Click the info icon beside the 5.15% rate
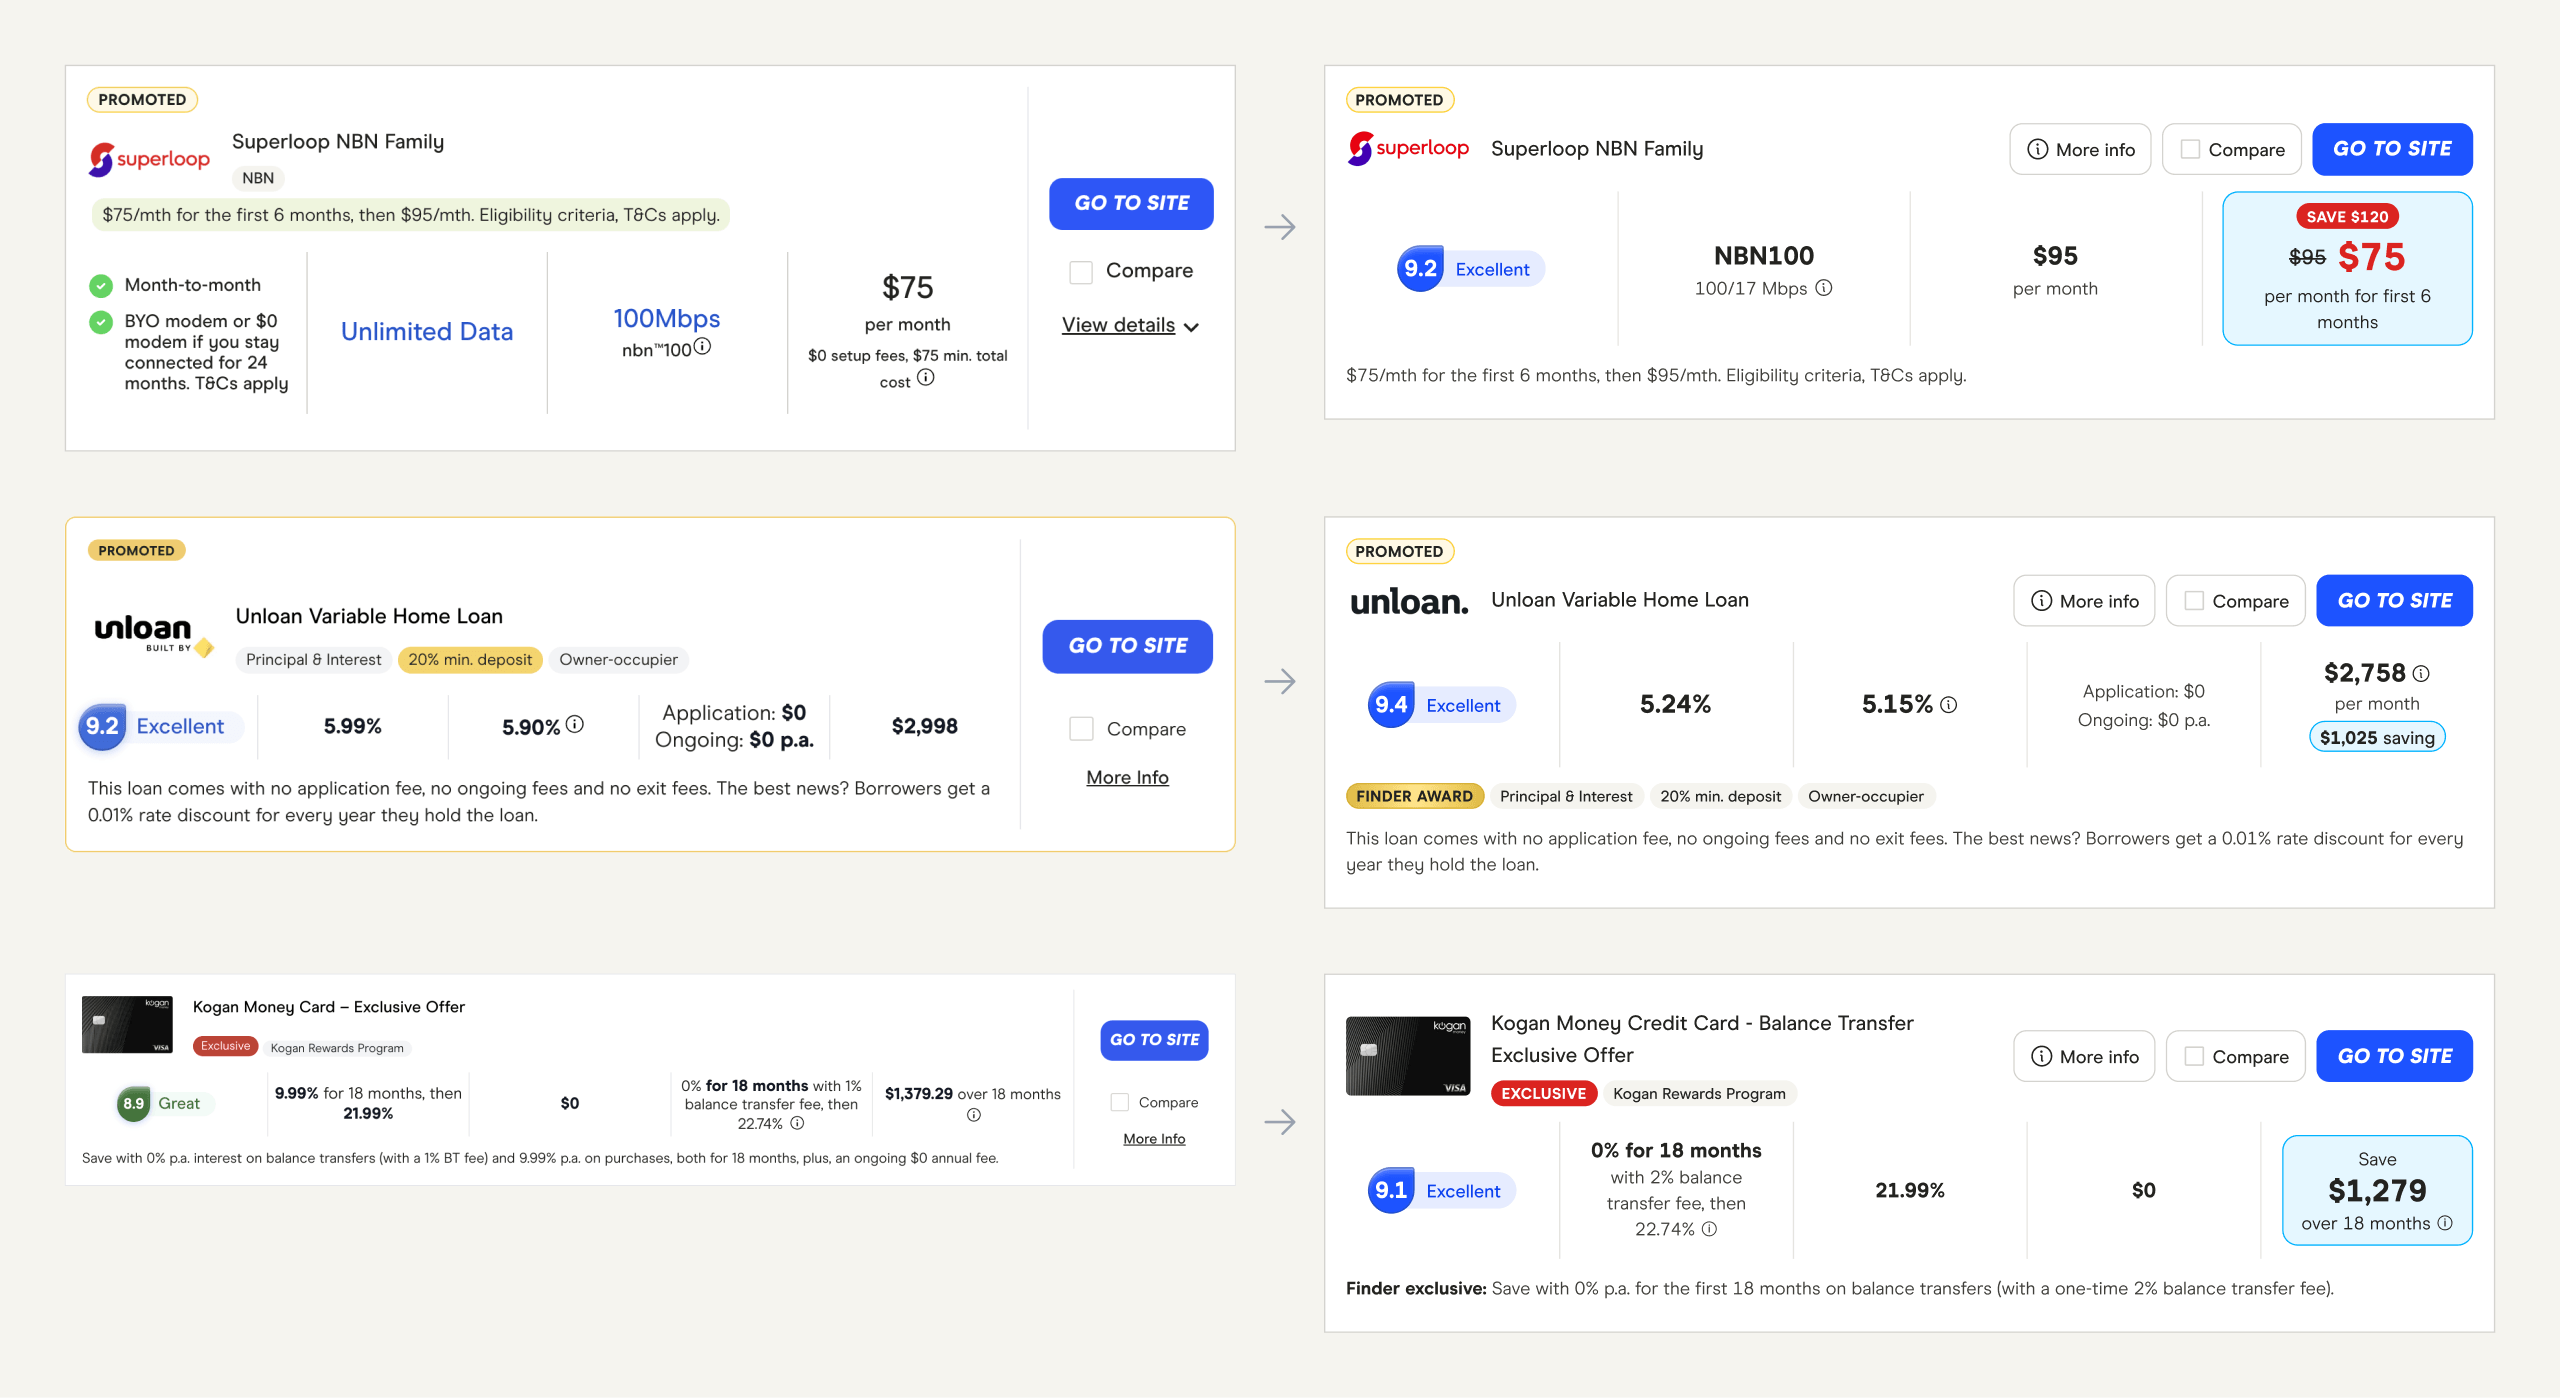 point(1948,705)
